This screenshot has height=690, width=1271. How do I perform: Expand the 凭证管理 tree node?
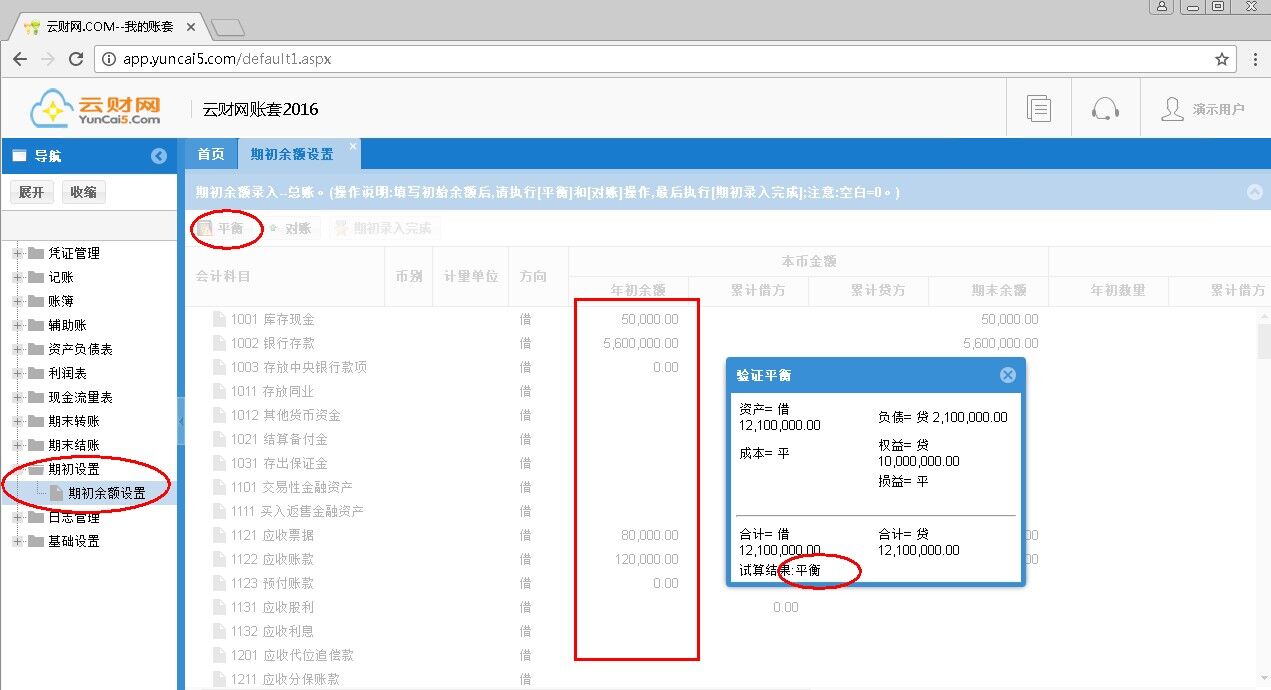click(x=17, y=253)
